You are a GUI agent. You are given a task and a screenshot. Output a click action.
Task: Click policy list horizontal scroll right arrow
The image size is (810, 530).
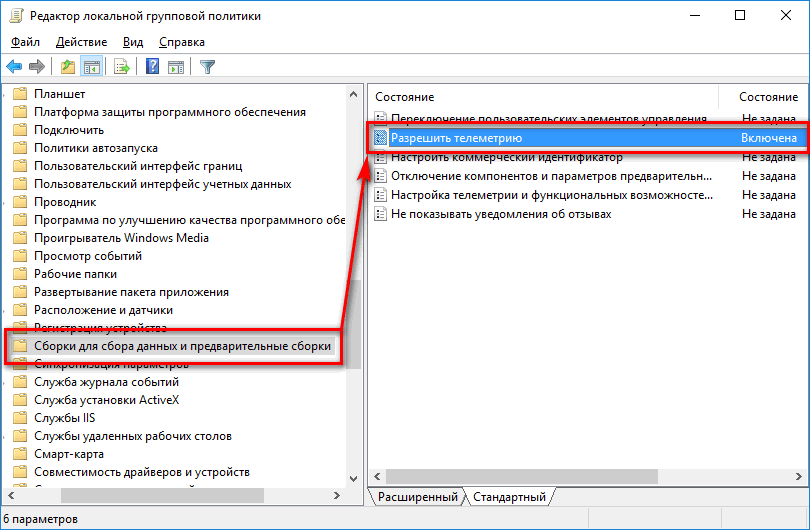[x=799, y=476]
